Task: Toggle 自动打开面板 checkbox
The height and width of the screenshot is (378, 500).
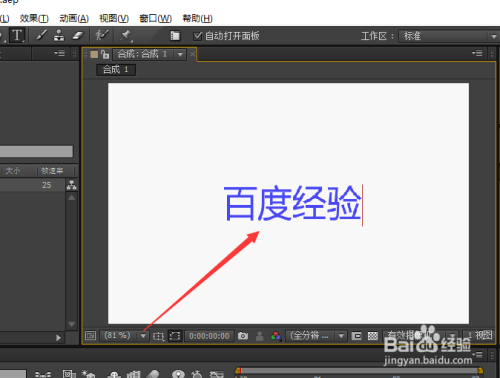Action: [198, 36]
